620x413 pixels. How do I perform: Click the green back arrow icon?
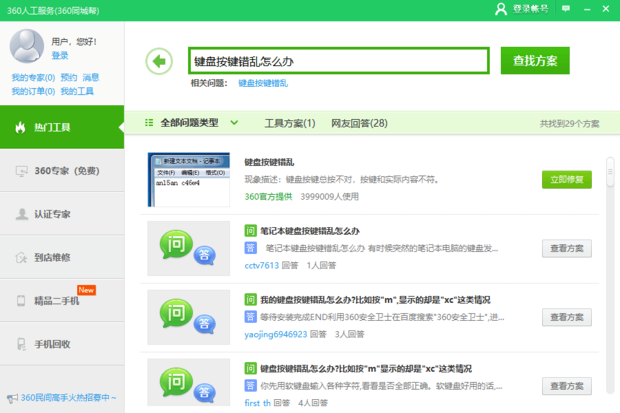coord(158,61)
